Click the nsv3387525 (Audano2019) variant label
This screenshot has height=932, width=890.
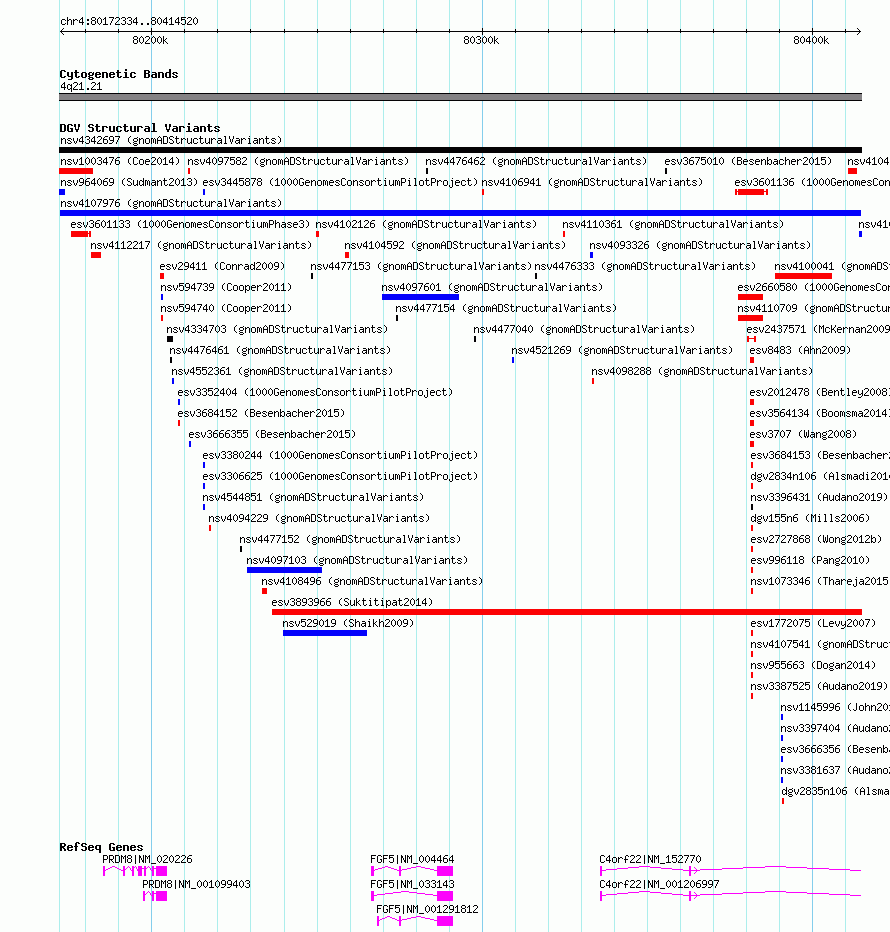click(x=819, y=686)
